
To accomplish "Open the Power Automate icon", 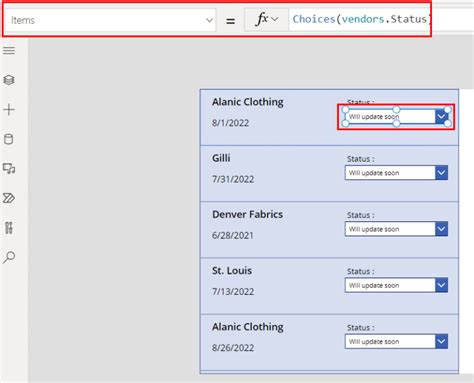I will pos(9,198).
